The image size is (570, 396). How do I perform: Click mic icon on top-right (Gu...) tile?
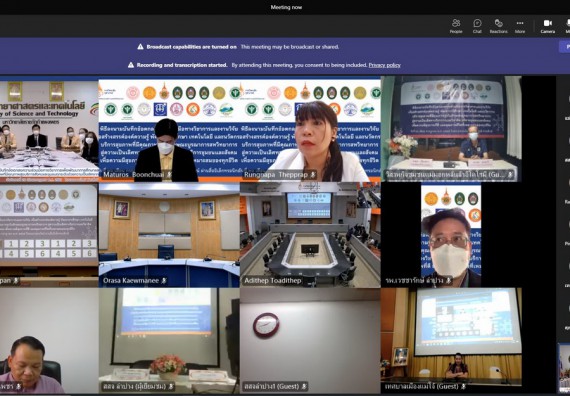pyautogui.click(x=510, y=175)
